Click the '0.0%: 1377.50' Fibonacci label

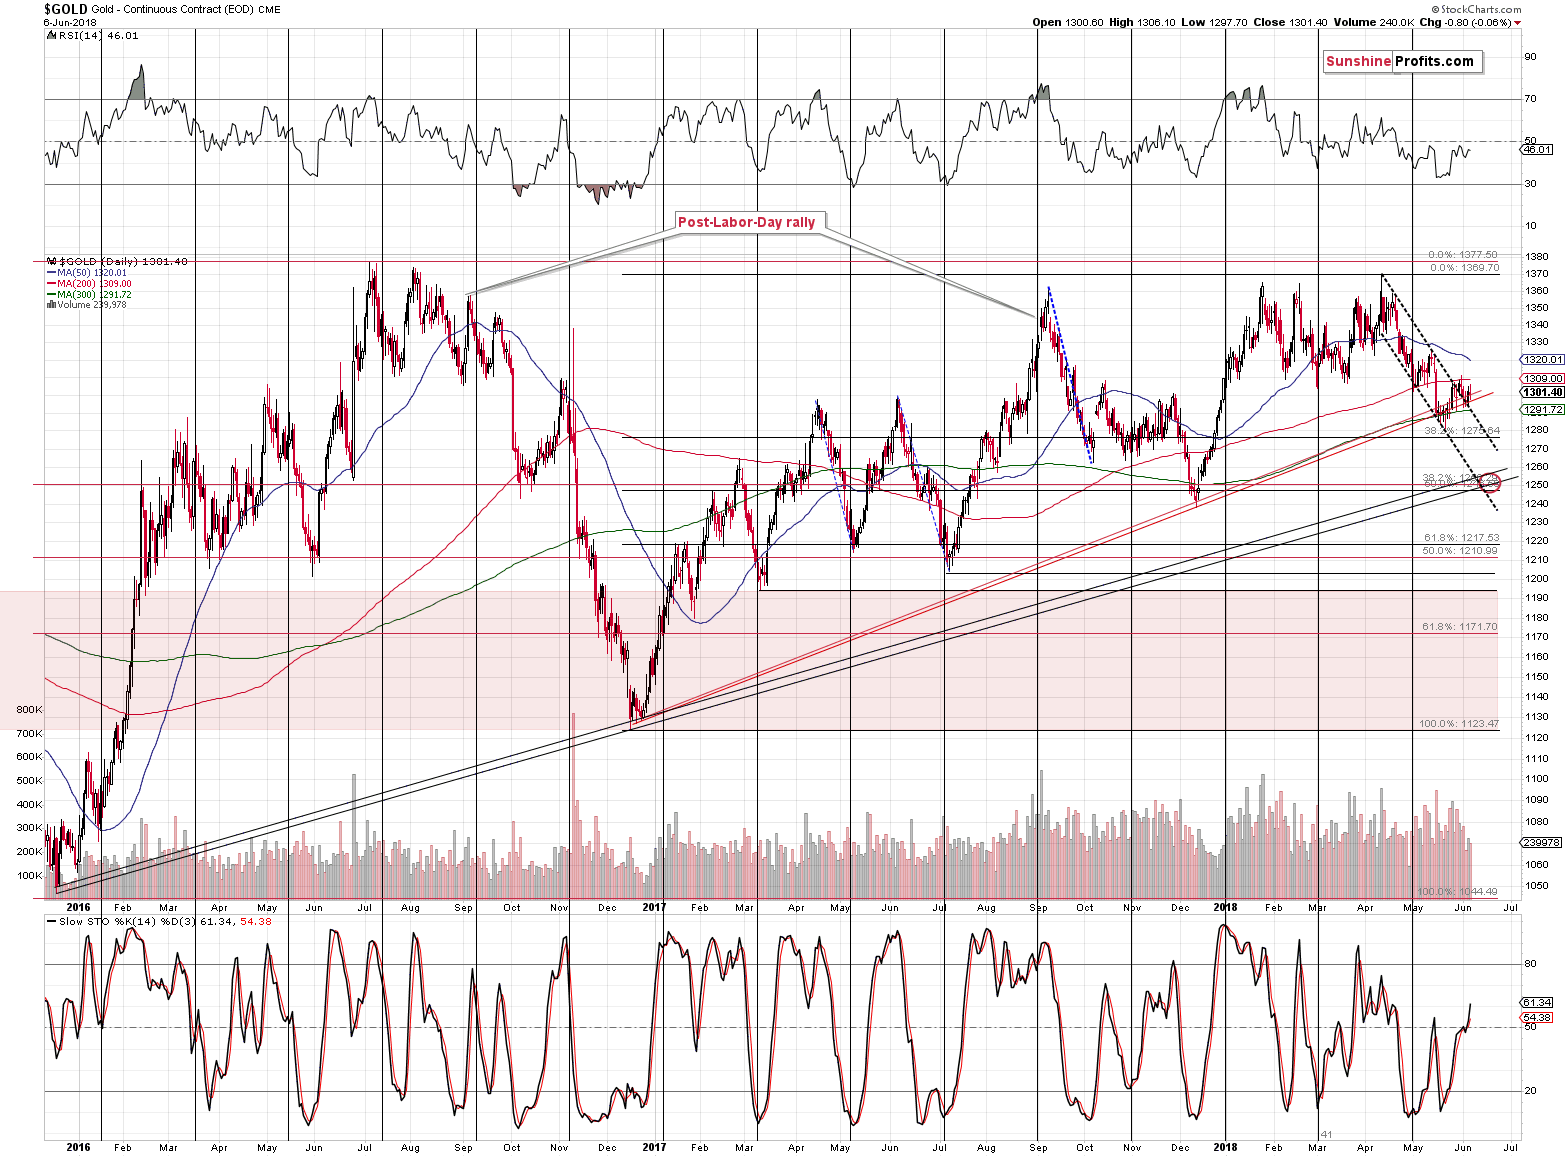tap(1464, 255)
